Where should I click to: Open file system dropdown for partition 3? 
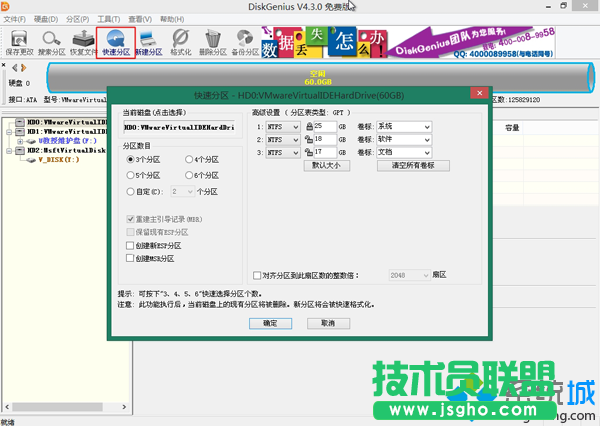pos(283,153)
